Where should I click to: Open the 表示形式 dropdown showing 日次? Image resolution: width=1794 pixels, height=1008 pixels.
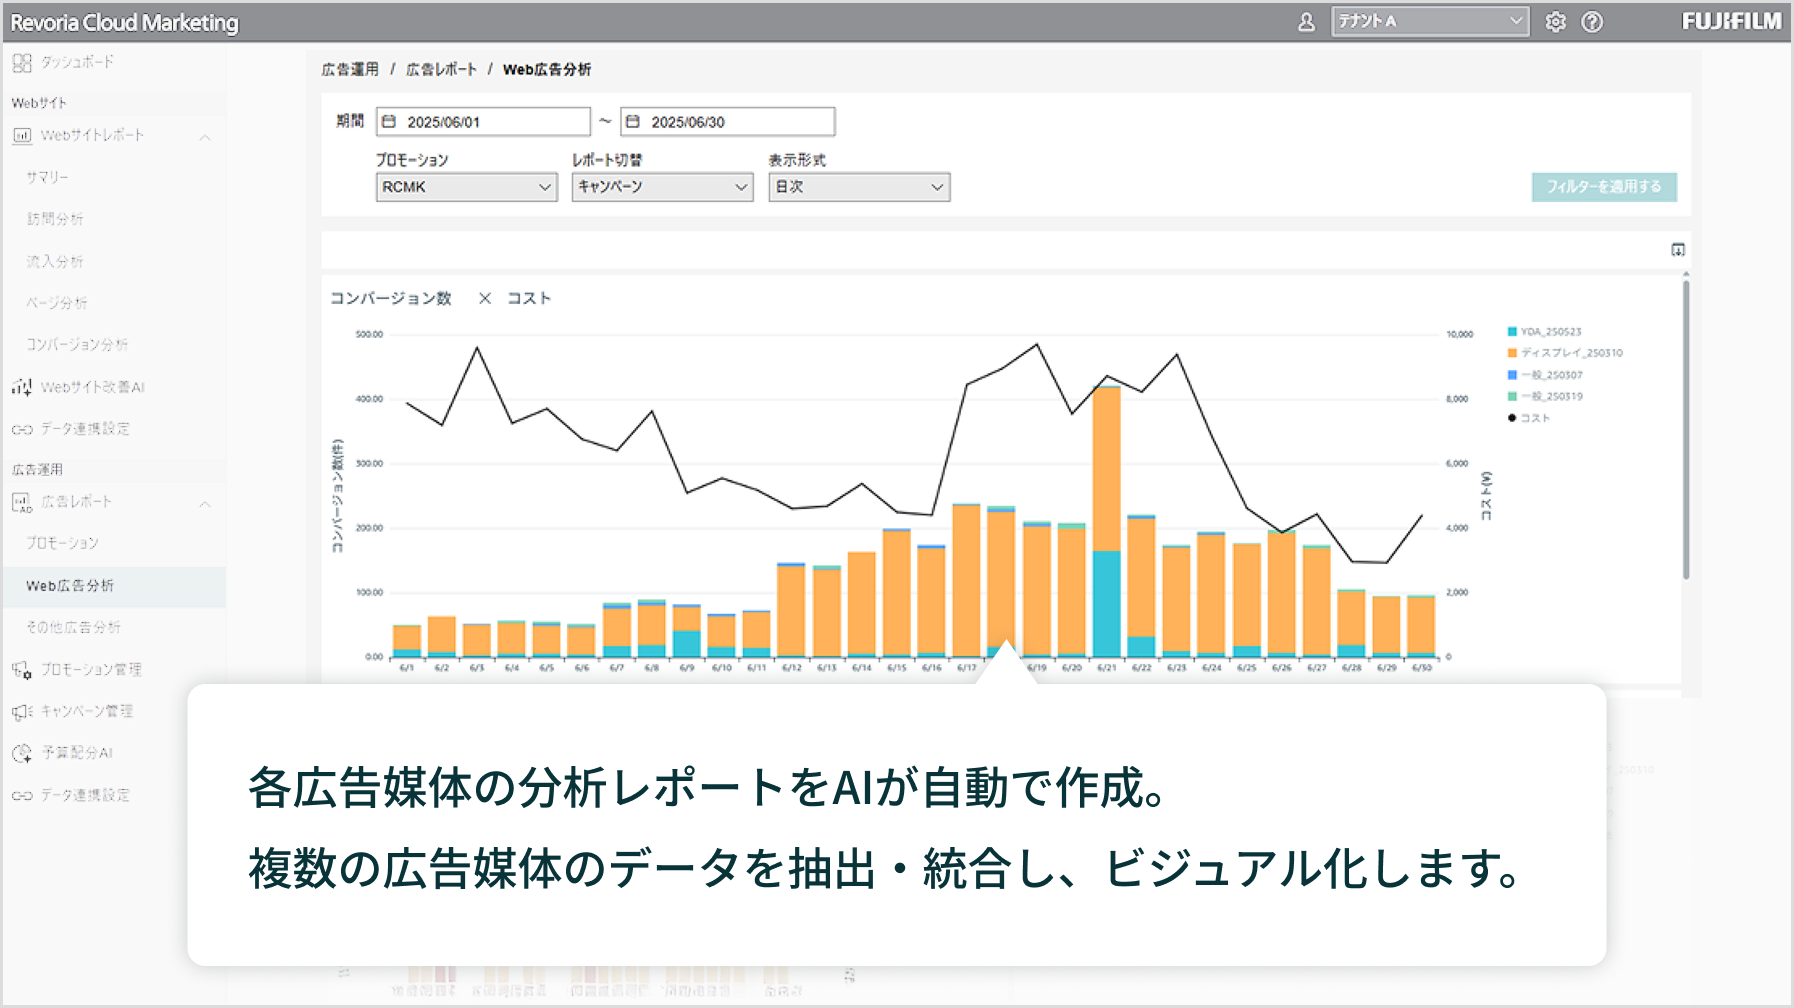pos(857,187)
